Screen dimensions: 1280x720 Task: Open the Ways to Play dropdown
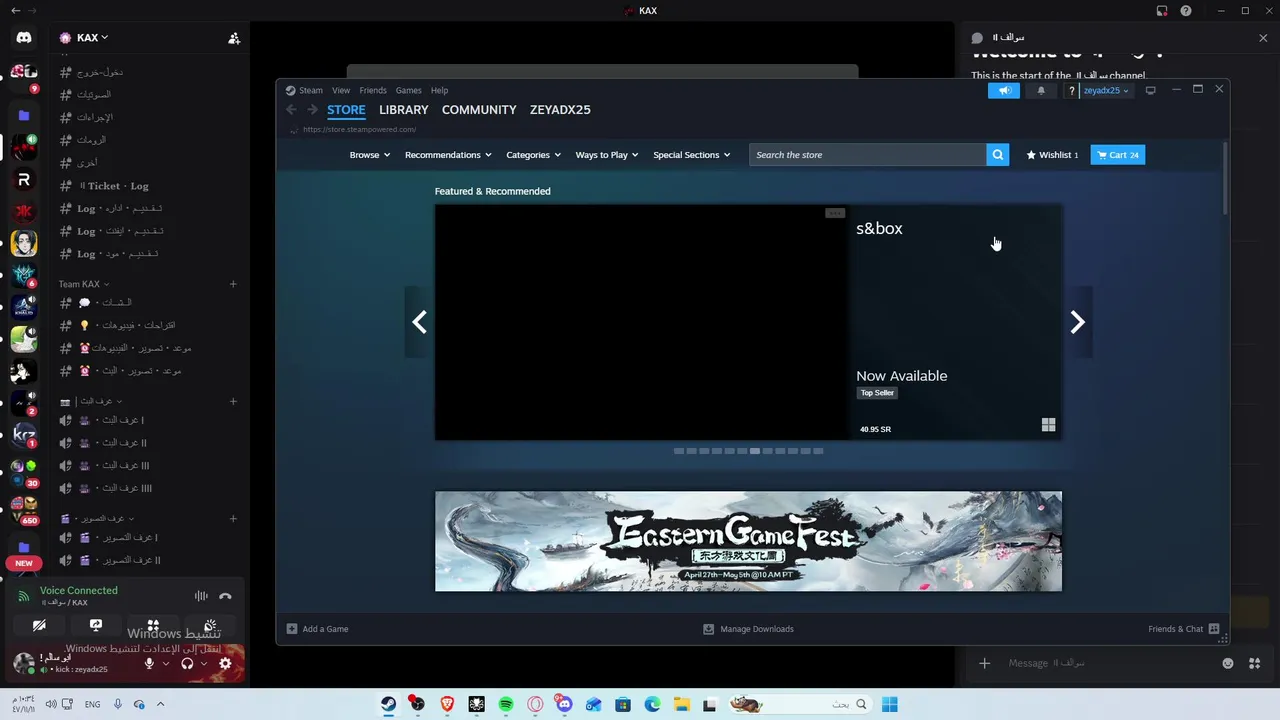(607, 155)
